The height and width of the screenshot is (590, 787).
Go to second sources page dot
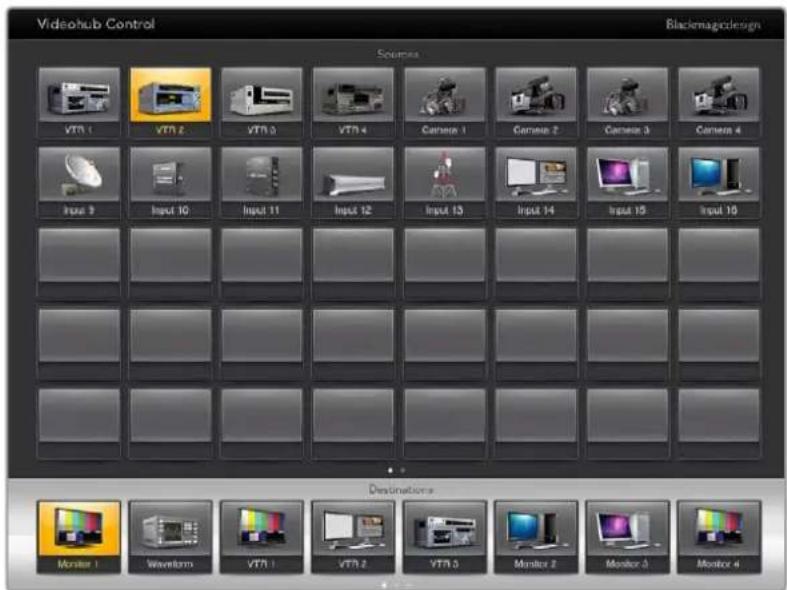pos(403,471)
